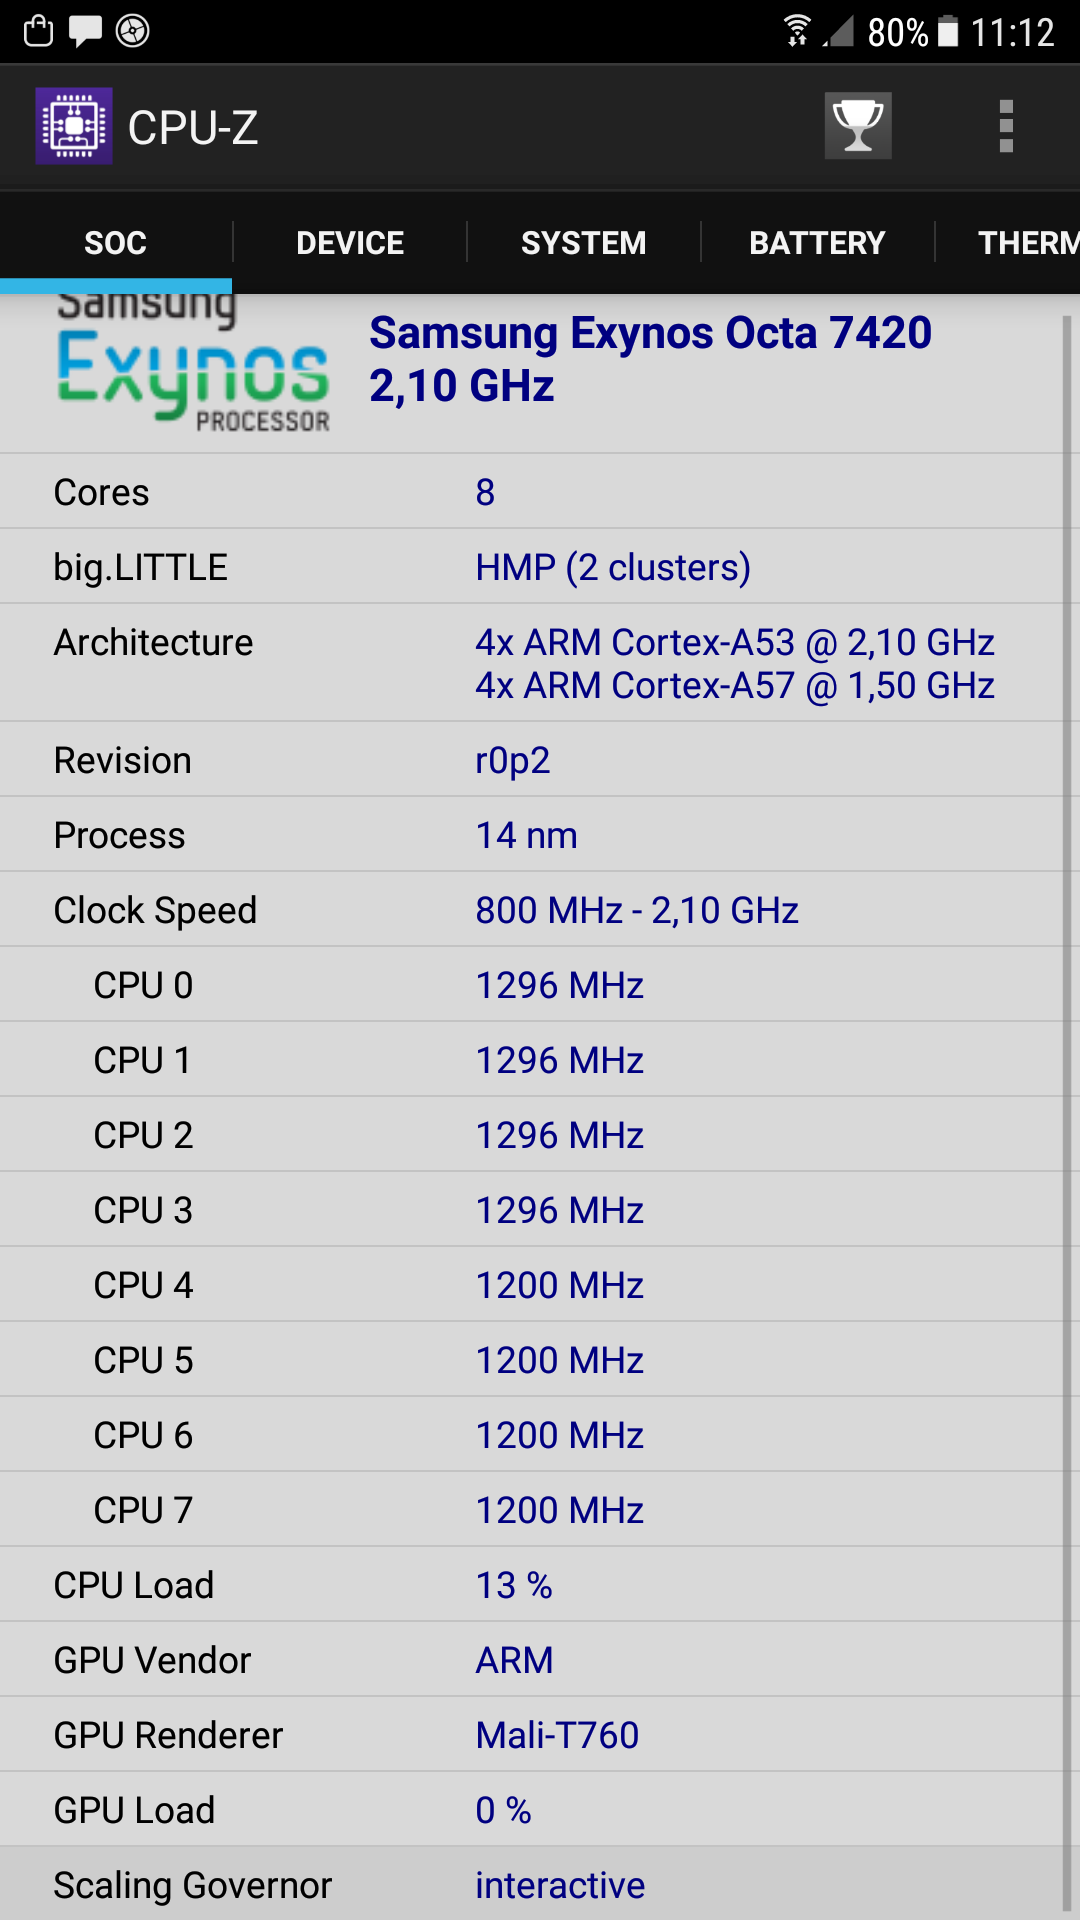Select the GPU Renderer Mali-T760 row
The width and height of the screenshot is (1080, 1920).
530,1735
